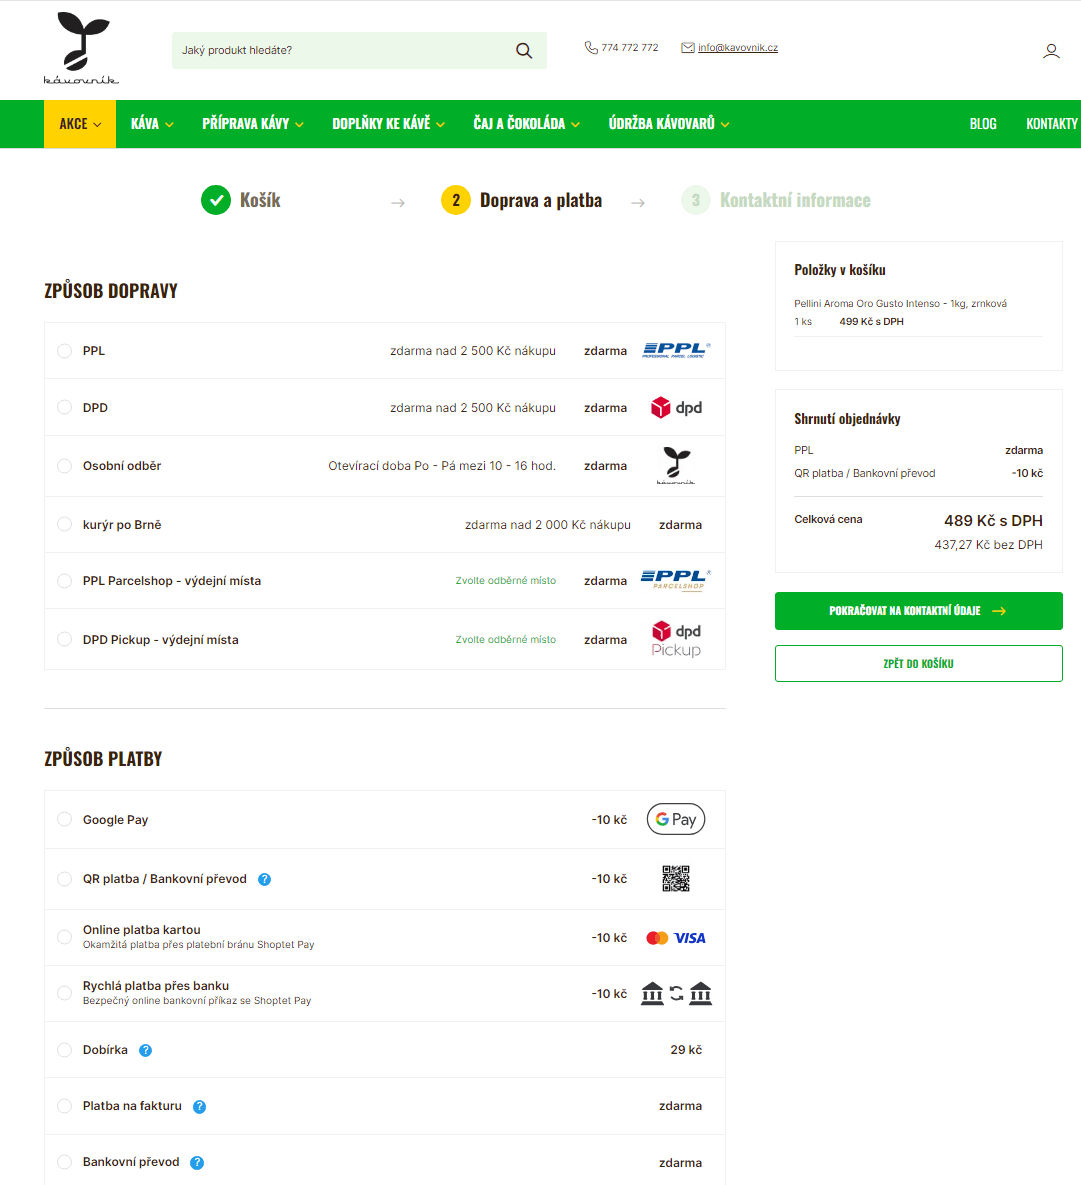The width and height of the screenshot is (1081, 1185).
Task: Click phone number 774 772 772
Action: [630, 48]
